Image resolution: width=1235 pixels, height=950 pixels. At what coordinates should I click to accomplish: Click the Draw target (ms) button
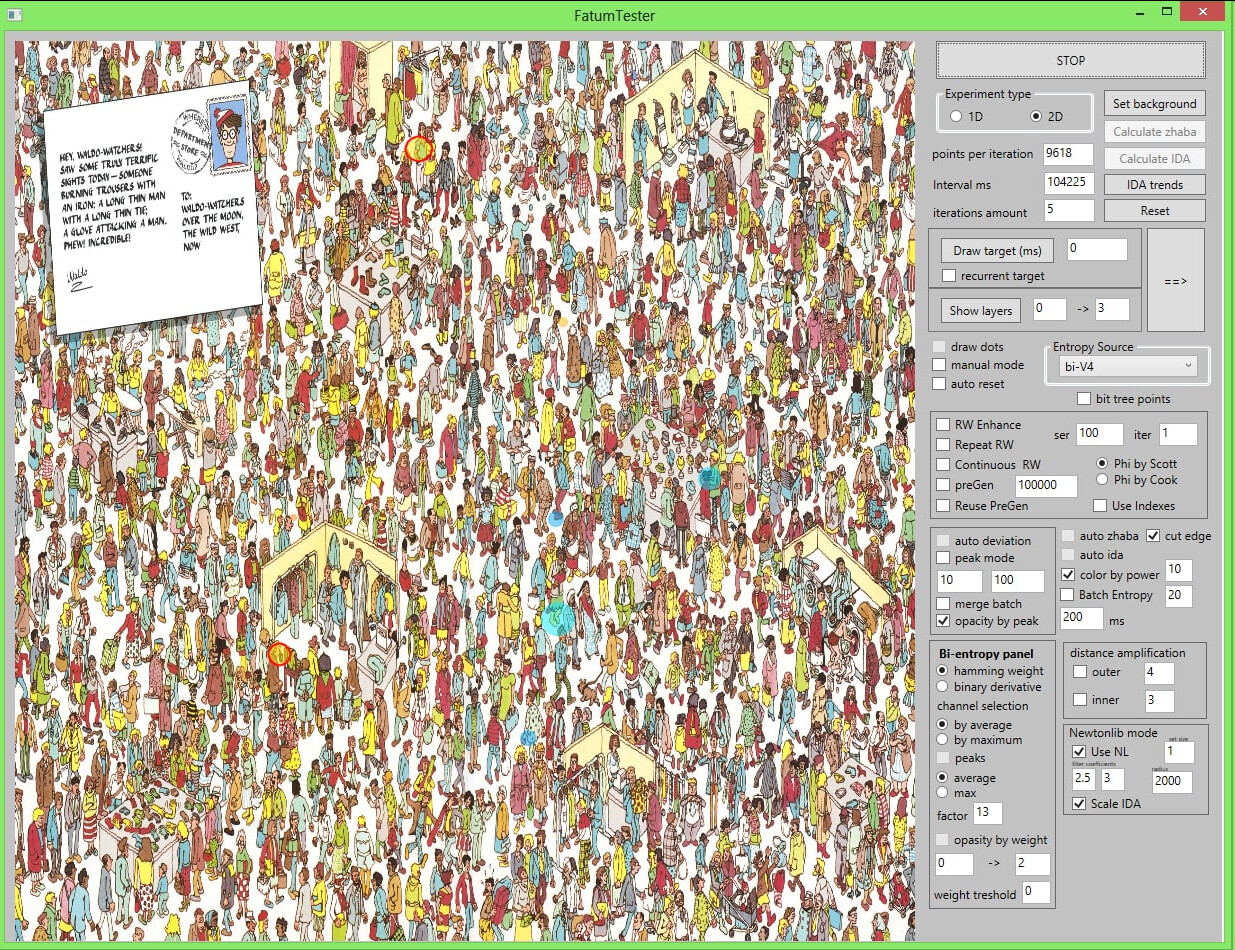click(997, 250)
